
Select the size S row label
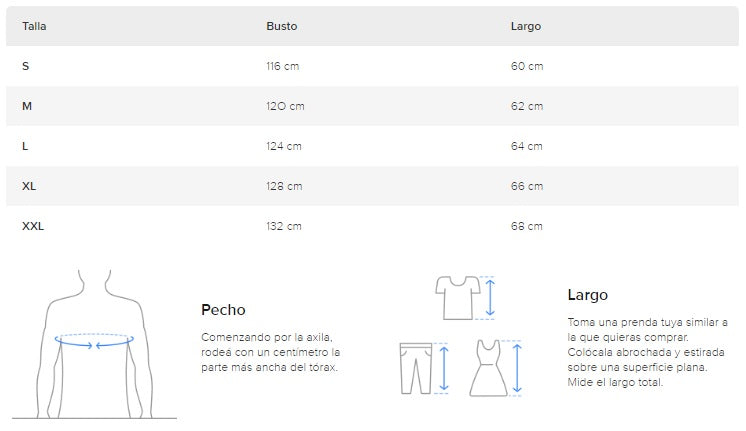pos(25,66)
